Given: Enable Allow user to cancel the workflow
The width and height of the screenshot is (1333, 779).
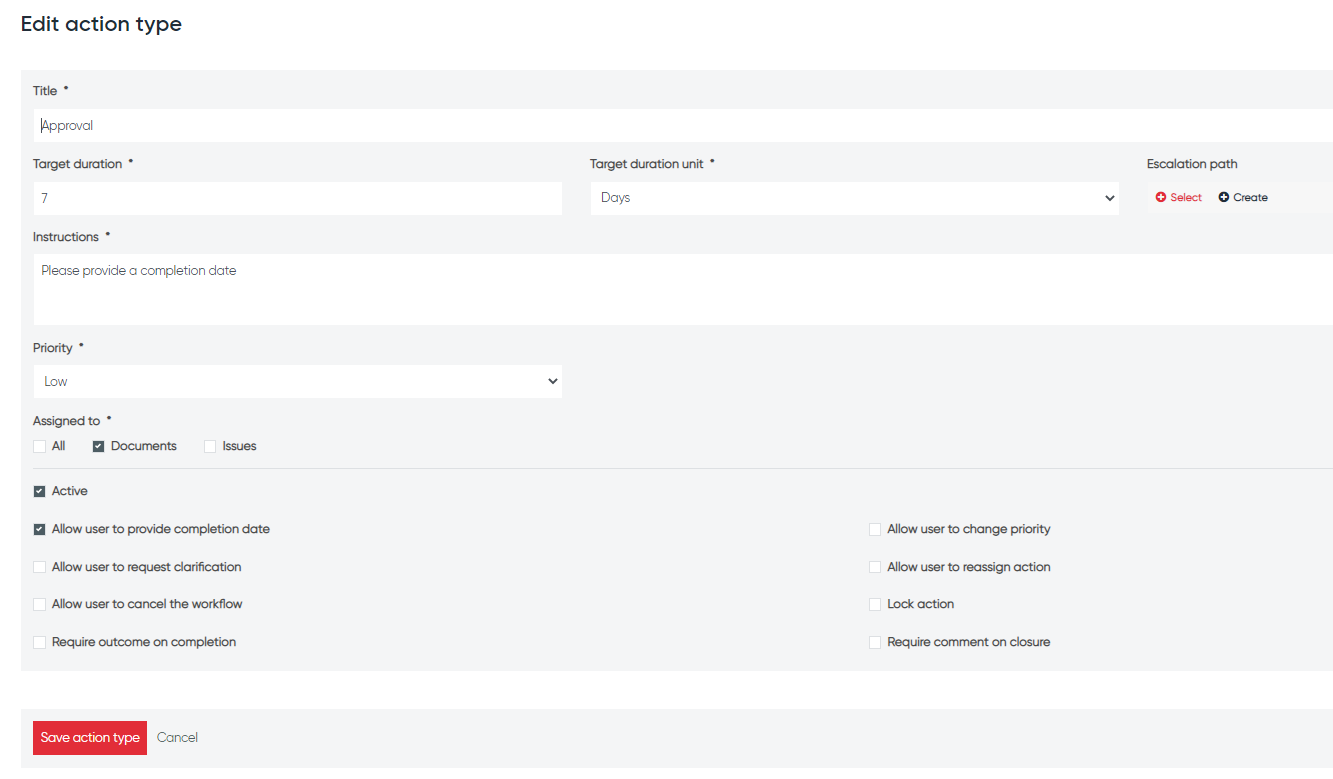Looking at the screenshot, I should [40, 605].
